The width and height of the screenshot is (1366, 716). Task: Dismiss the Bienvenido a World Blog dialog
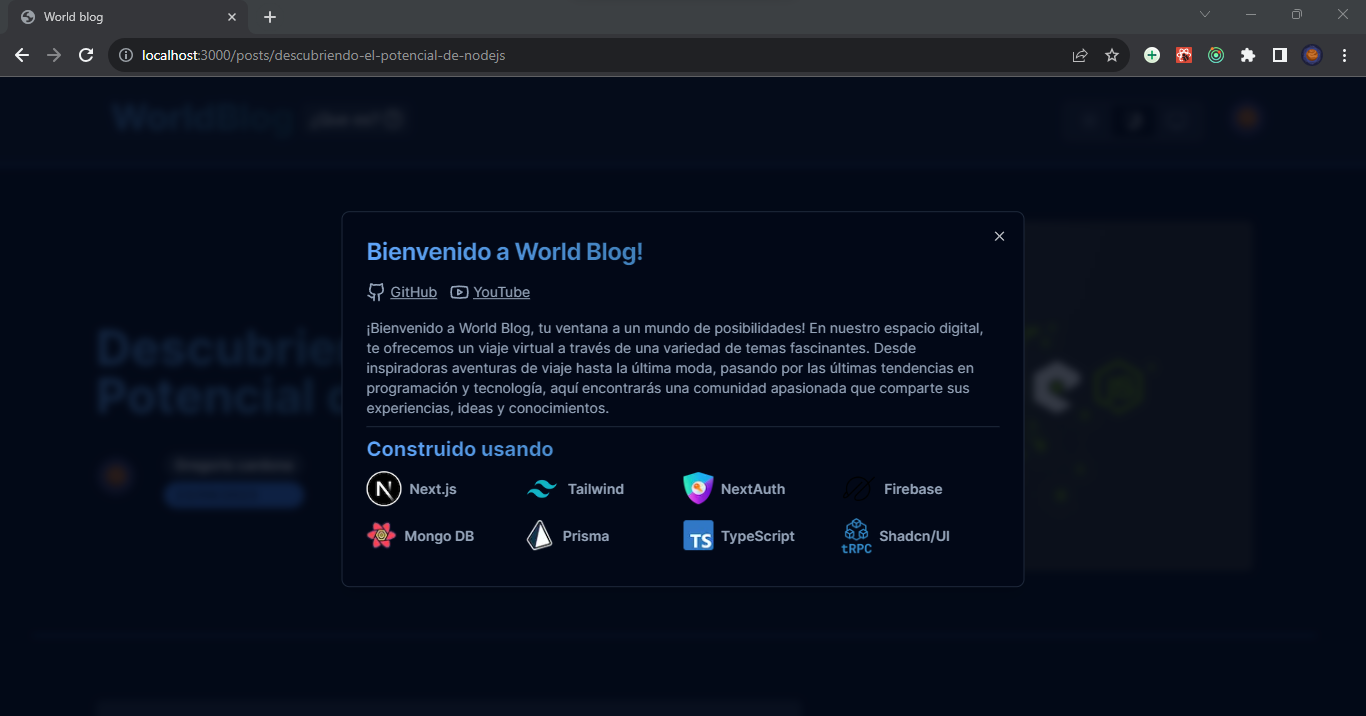[x=999, y=236]
